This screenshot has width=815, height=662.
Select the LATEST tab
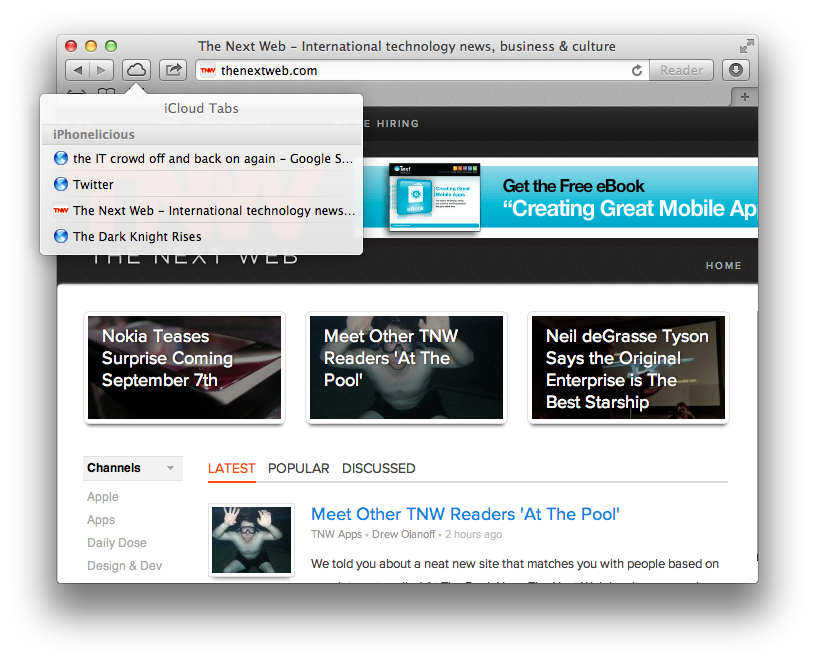231,469
